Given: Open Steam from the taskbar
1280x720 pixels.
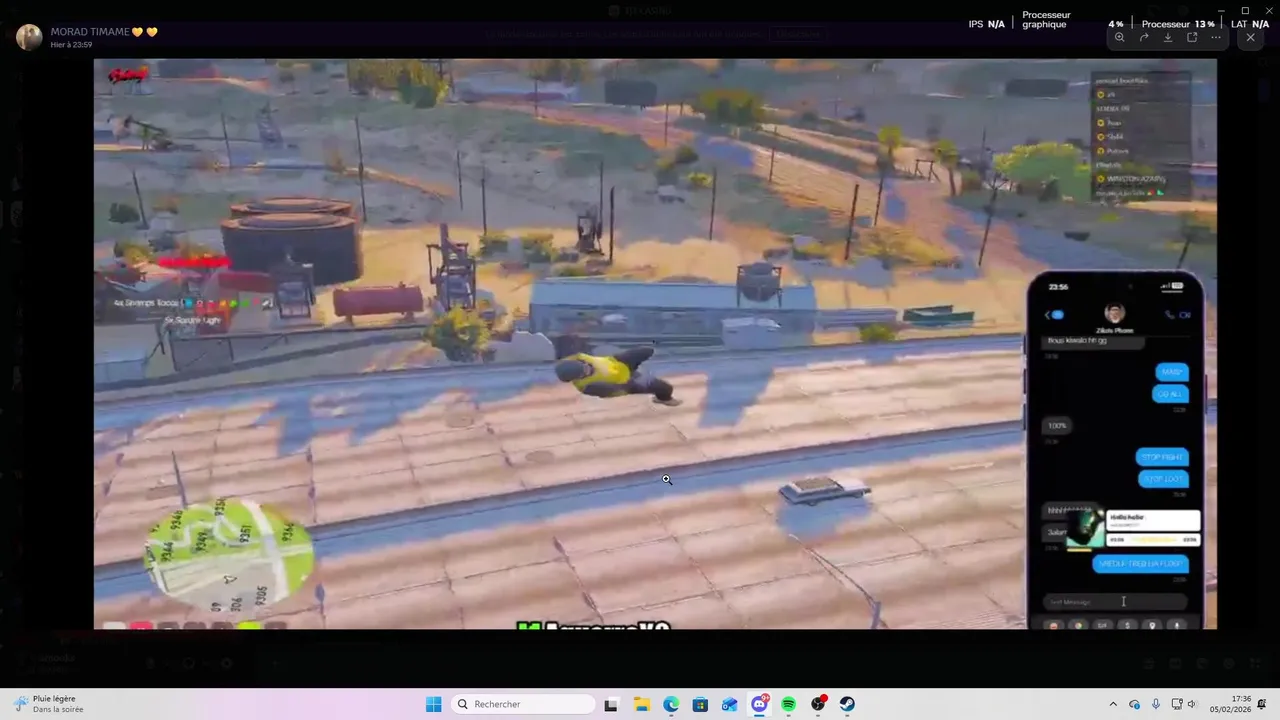Looking at the screenshot, I should tap(847, 704).
